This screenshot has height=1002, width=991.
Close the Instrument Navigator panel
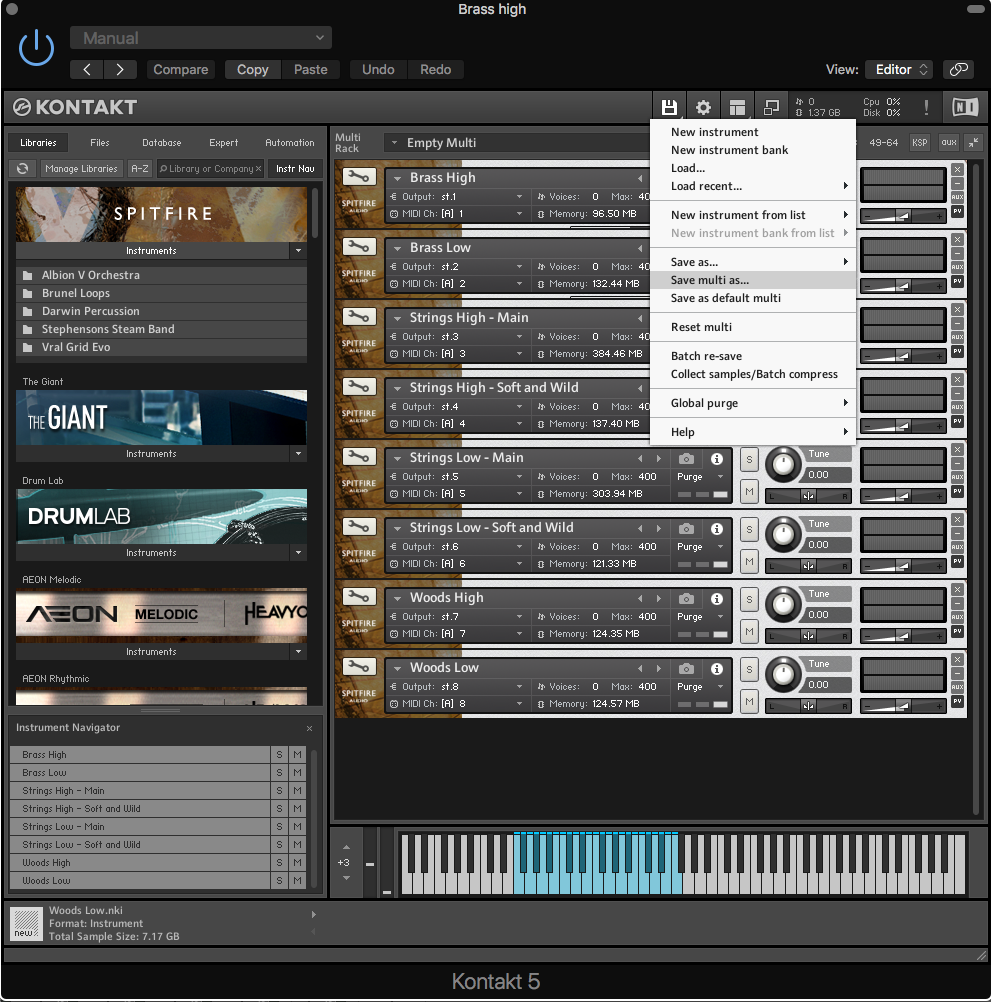(x=309, y=728)
